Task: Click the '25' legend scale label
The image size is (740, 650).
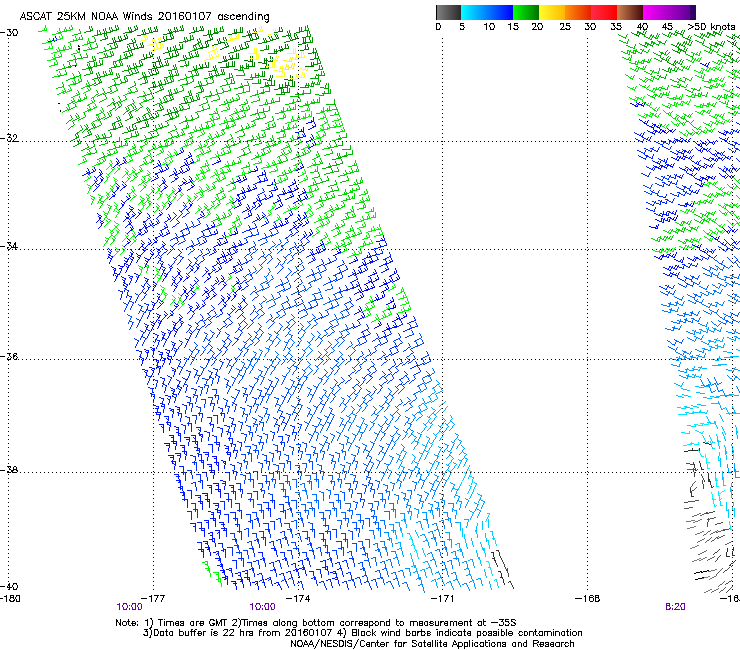Action: pos(565,27)
